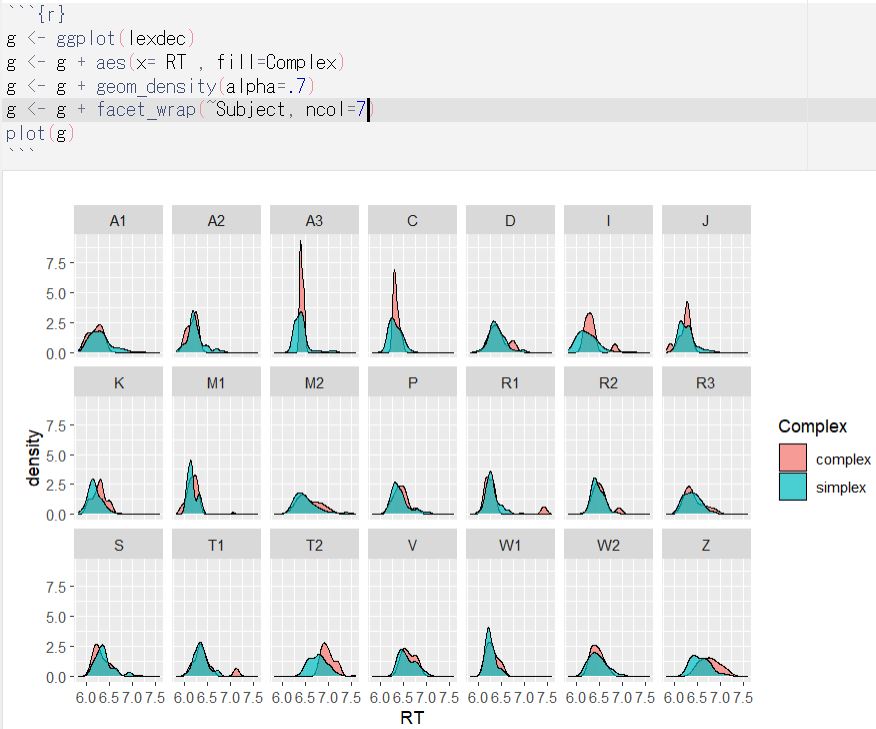Click the R3 facet header

click(x=706, y=382)
